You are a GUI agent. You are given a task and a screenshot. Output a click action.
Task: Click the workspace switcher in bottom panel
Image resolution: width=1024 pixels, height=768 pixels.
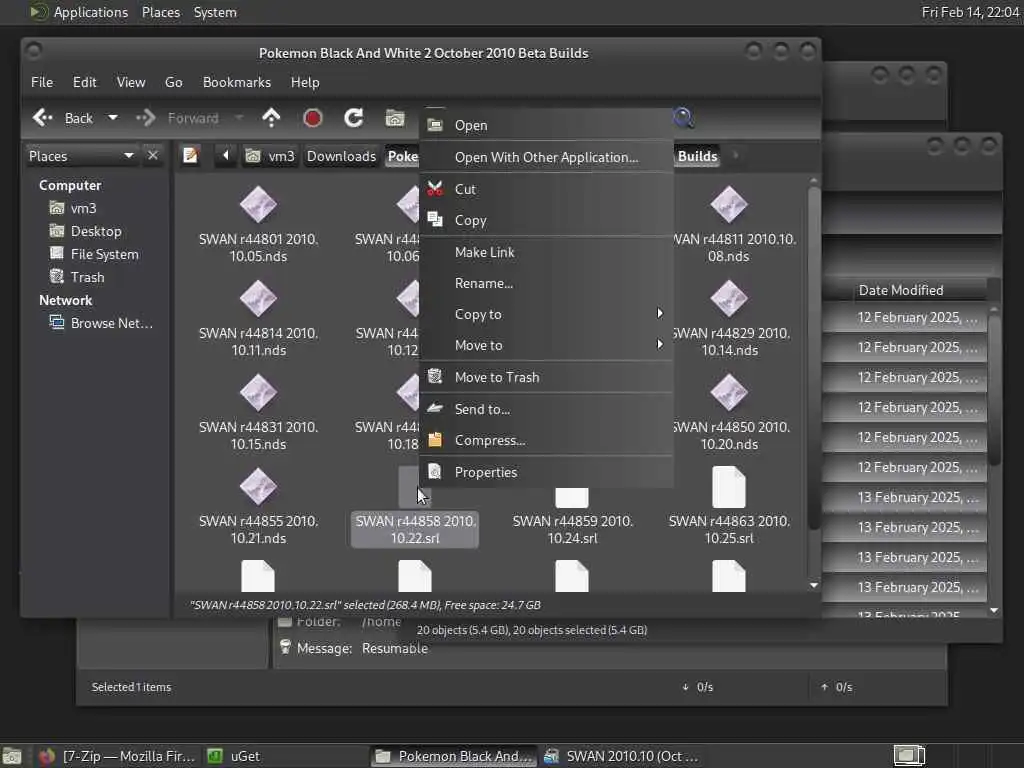click(908, 756)
